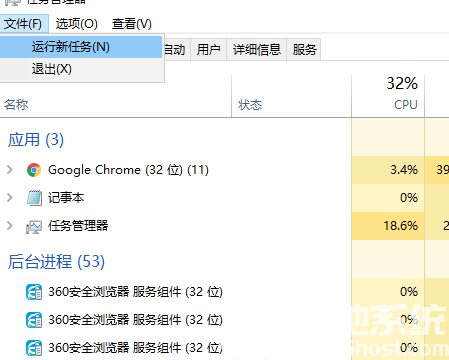Image resolution: width=449 pixels, height=360 pixels.
Task: Sort processes by CPU column header
Action: pyautogui.click(x=405, y=105)
